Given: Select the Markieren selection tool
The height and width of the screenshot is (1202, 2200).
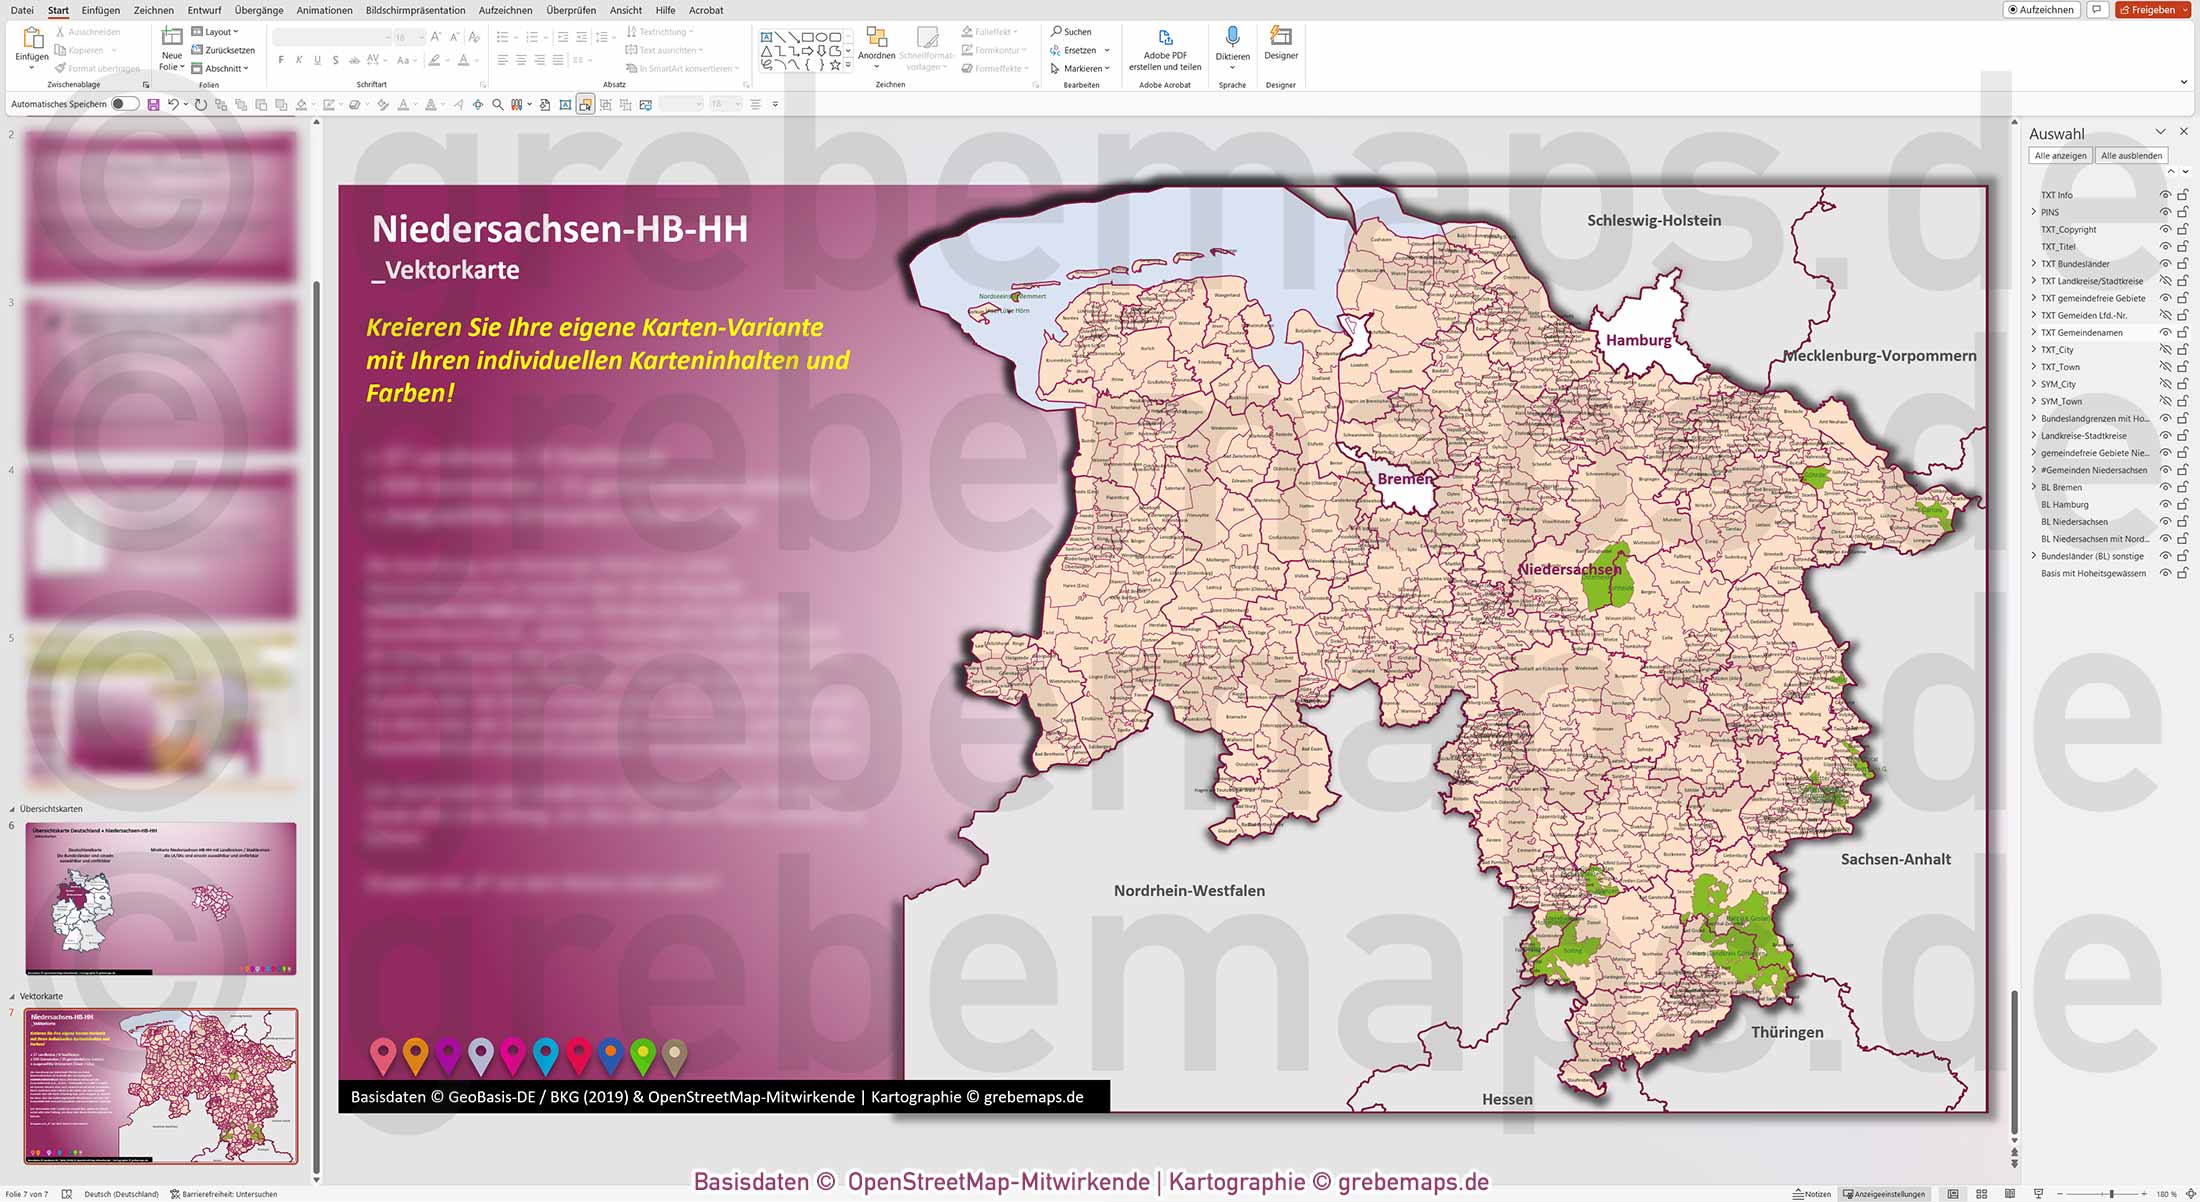Looking at the screenshot, I should coord(1080,68).
